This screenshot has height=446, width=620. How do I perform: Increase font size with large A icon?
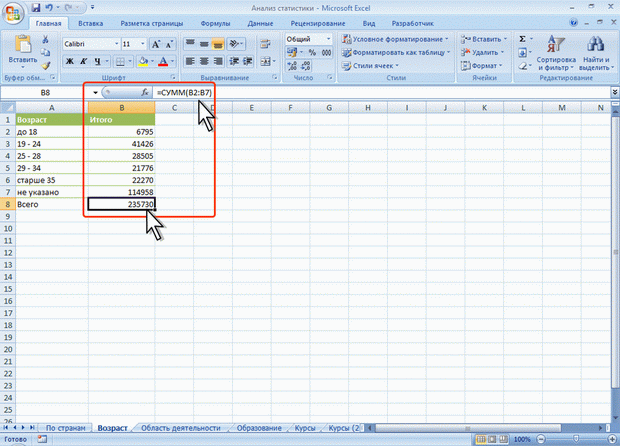pyautogui.click(x=156, y=44)
